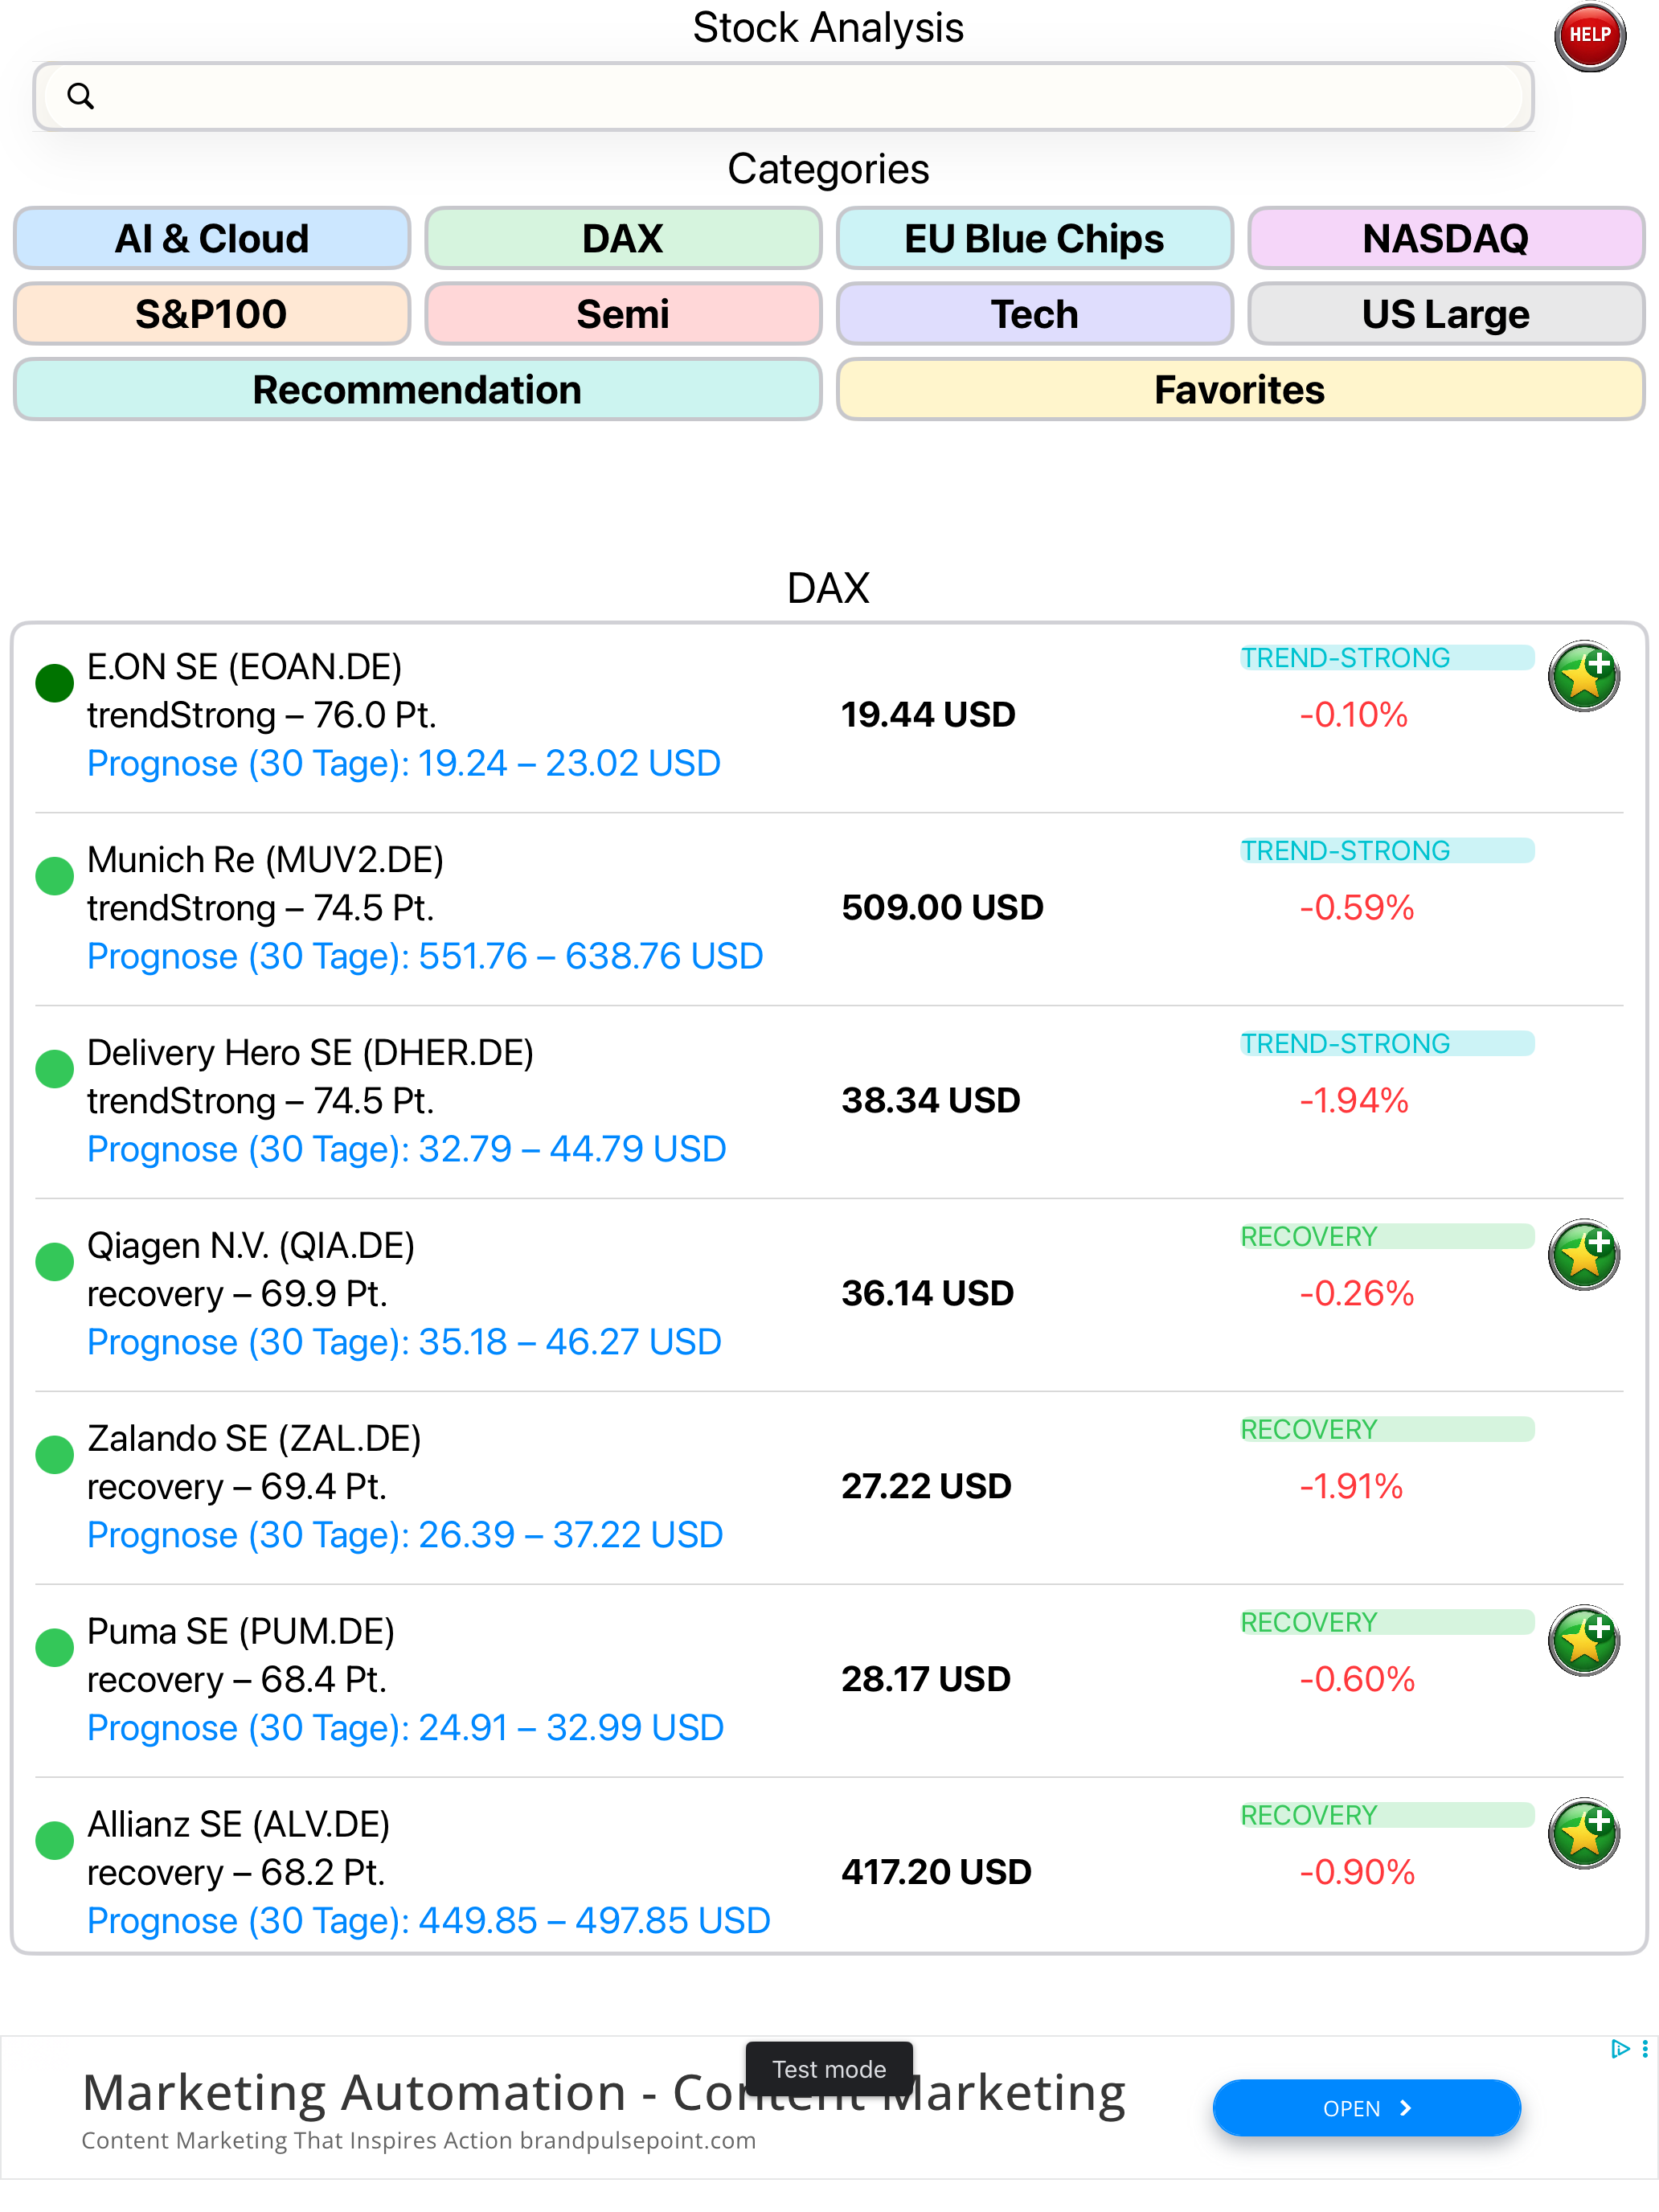Select the DAX category
This screenshot has width=1659, height=2212.
pyautogui.click(x=623, y=239)
